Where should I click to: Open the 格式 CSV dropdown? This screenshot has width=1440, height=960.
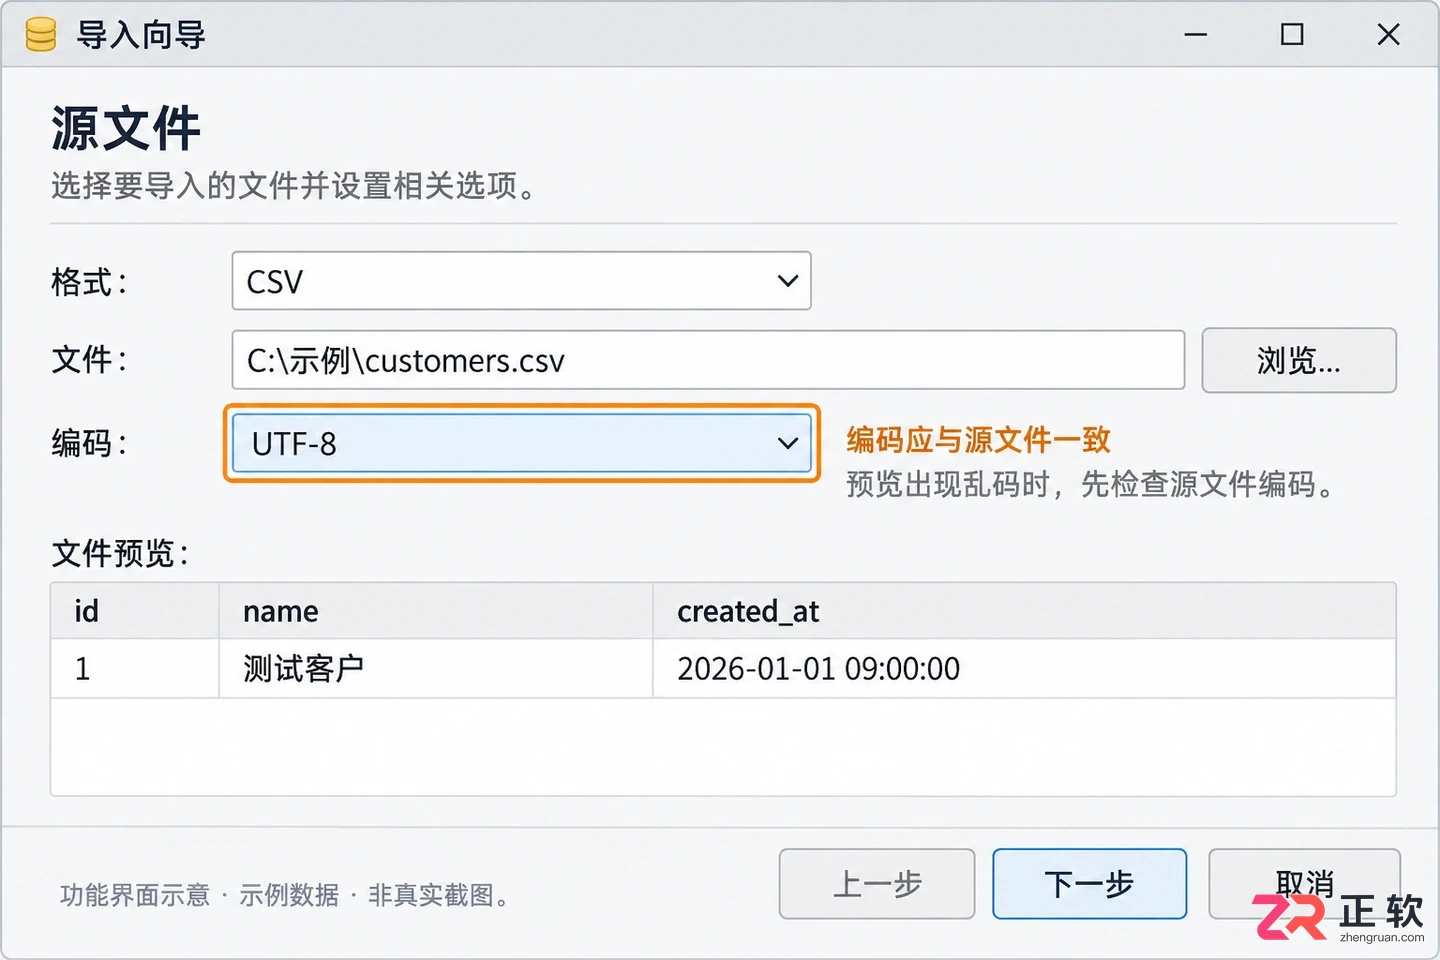[521, 281]
